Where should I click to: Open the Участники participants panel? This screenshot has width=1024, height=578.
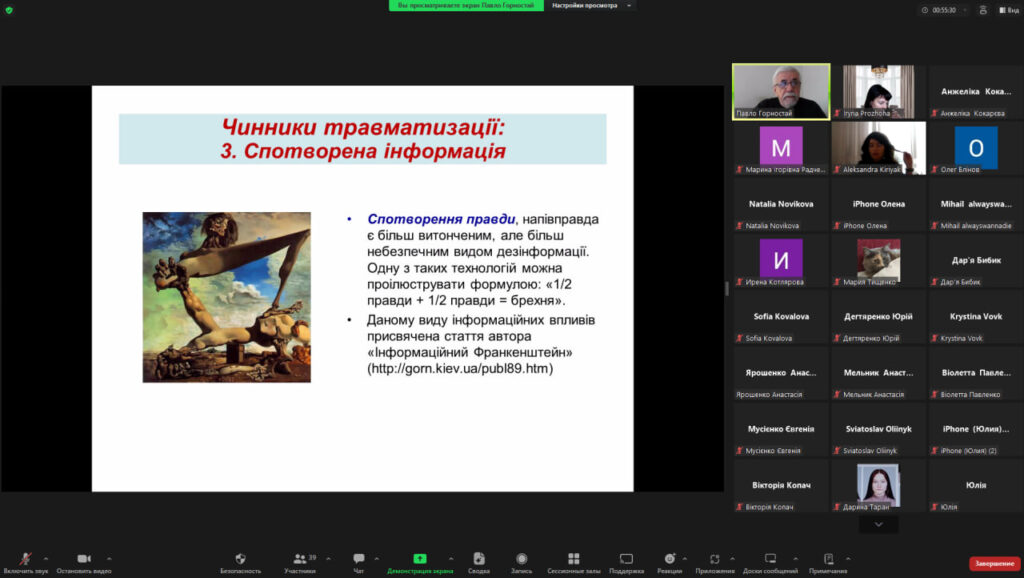(299, 560)
